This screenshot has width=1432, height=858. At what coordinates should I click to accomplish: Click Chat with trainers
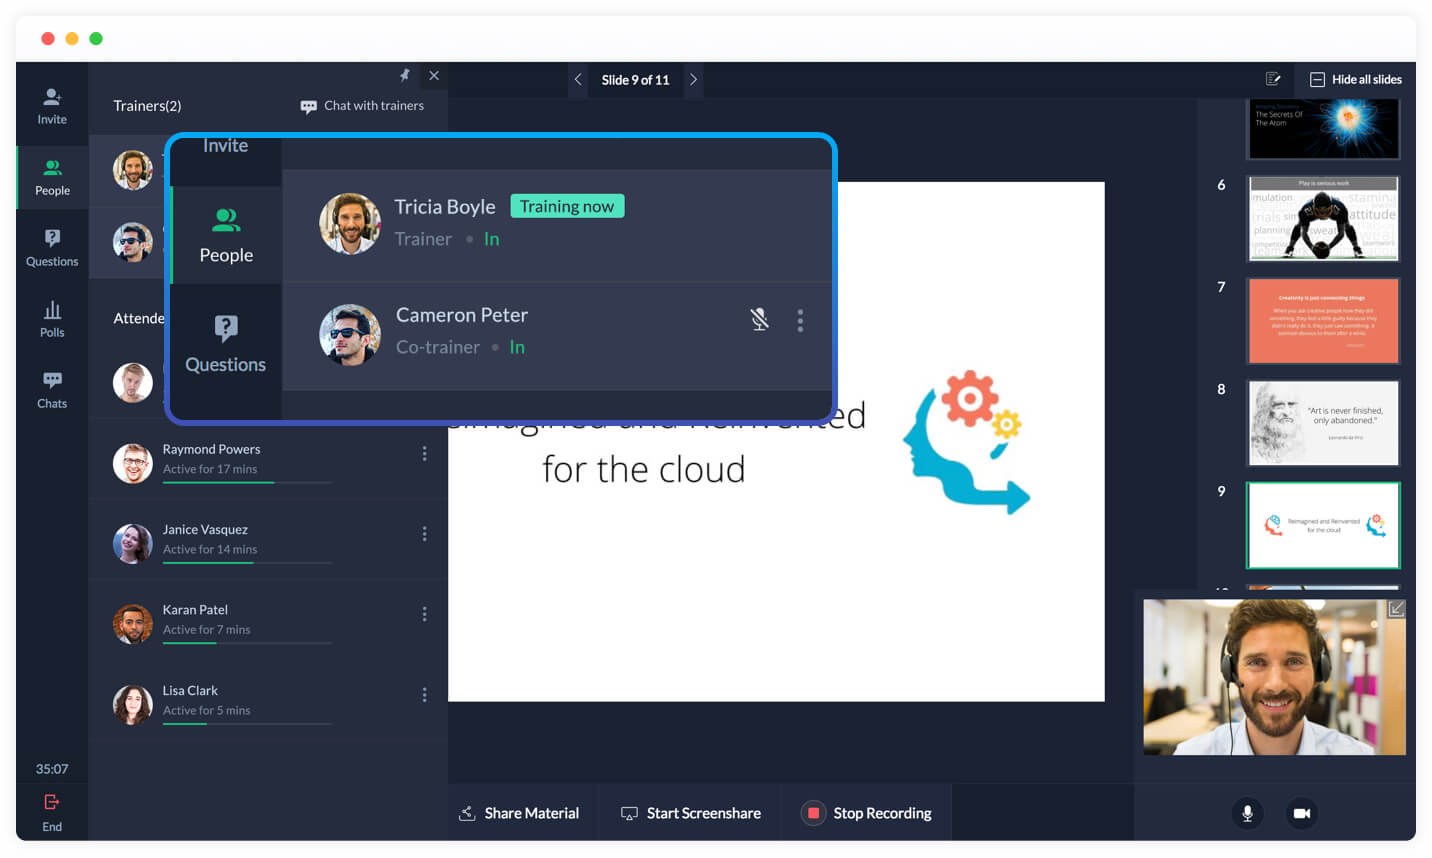pyautogui.click(x=362, y=106)
